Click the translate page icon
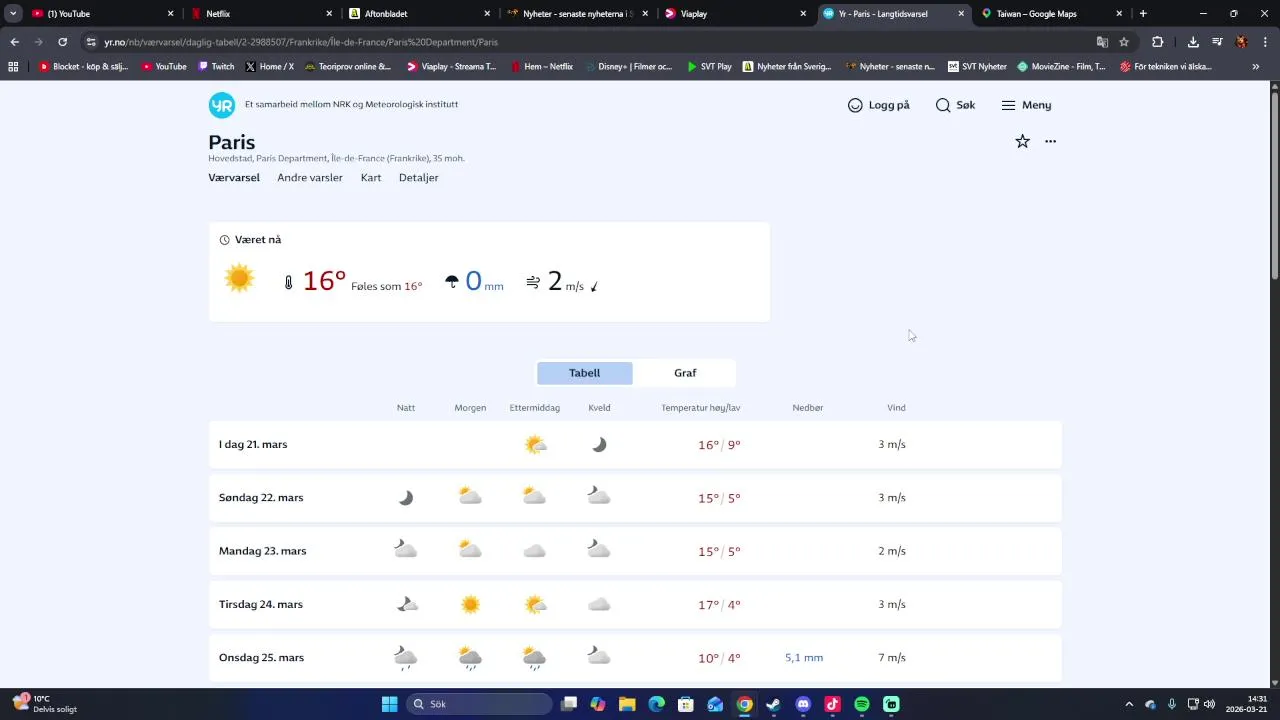 click(1102, 42)
